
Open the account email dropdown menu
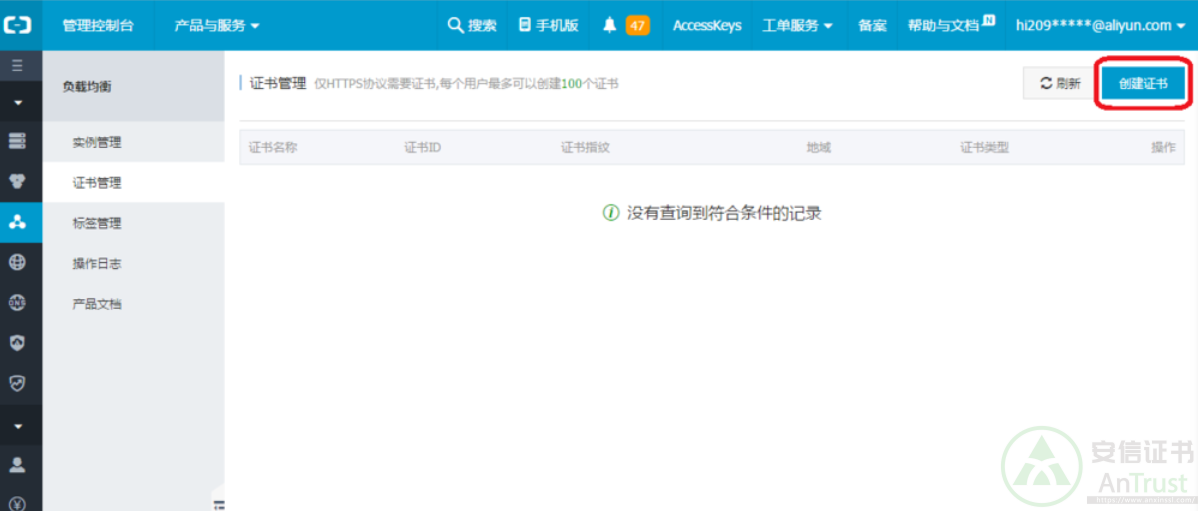(x=1100, y=25)
